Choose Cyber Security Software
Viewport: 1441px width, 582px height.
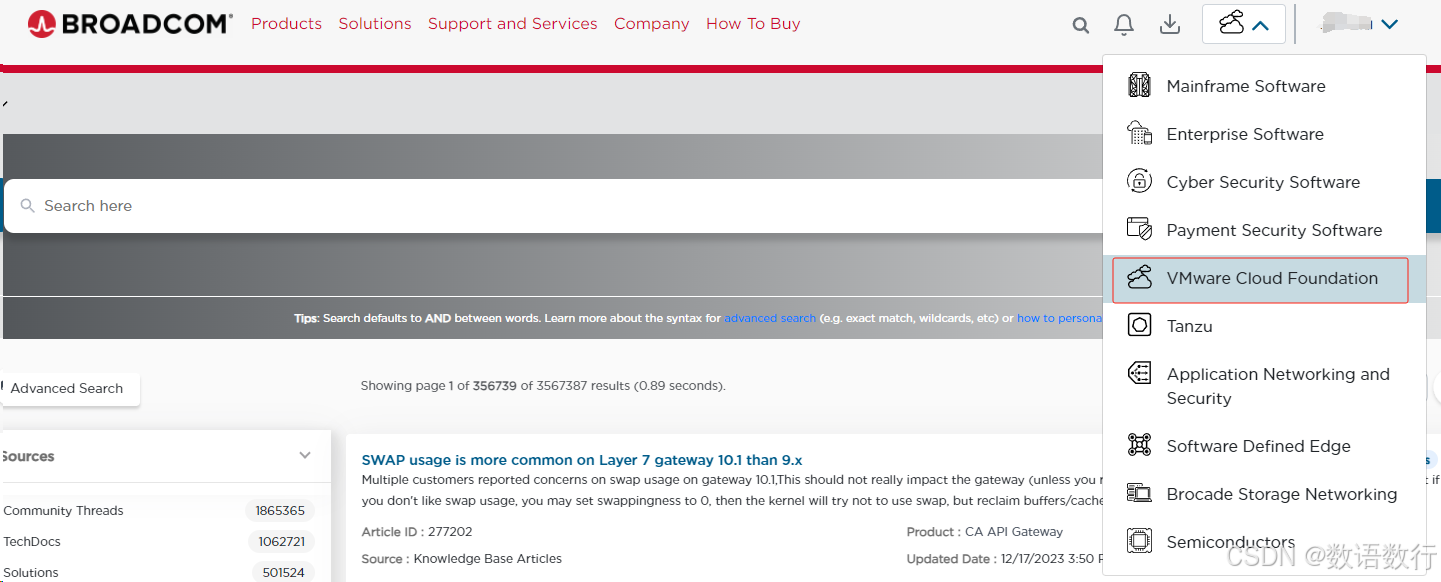click(x=1264, y=182)
